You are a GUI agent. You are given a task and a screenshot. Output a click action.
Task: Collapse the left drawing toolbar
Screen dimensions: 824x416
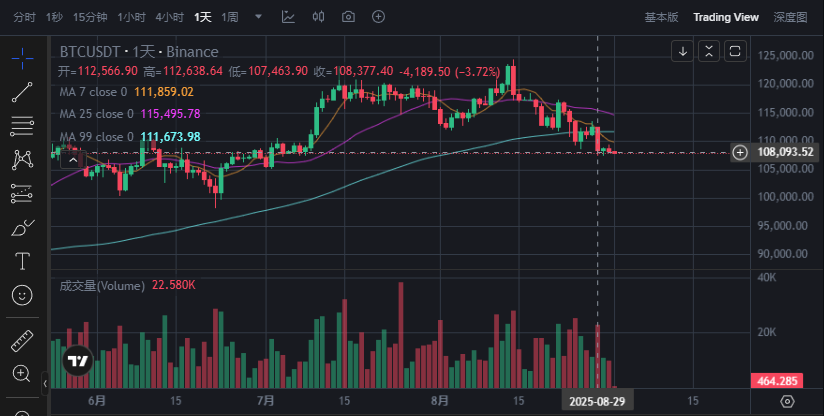click(44, 383)
